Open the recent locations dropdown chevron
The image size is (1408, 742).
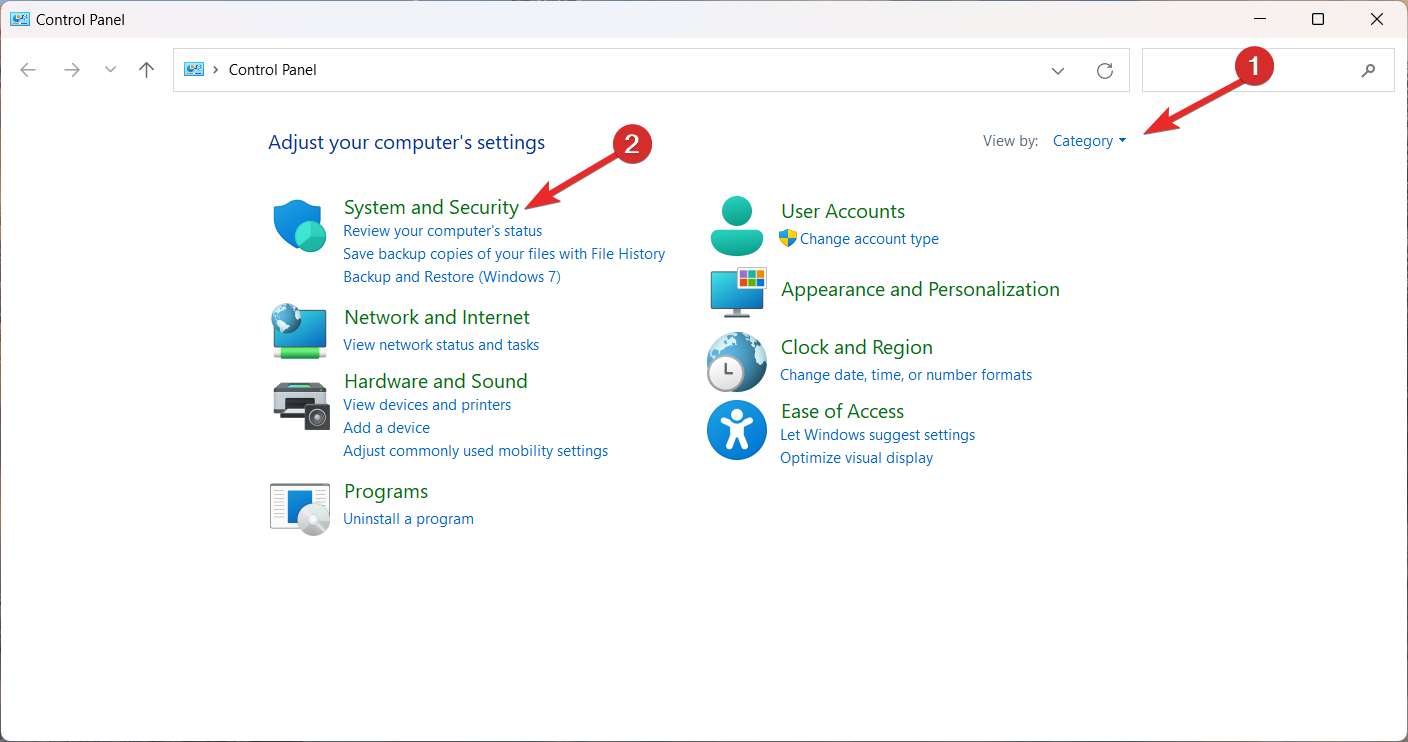point(110,70)
